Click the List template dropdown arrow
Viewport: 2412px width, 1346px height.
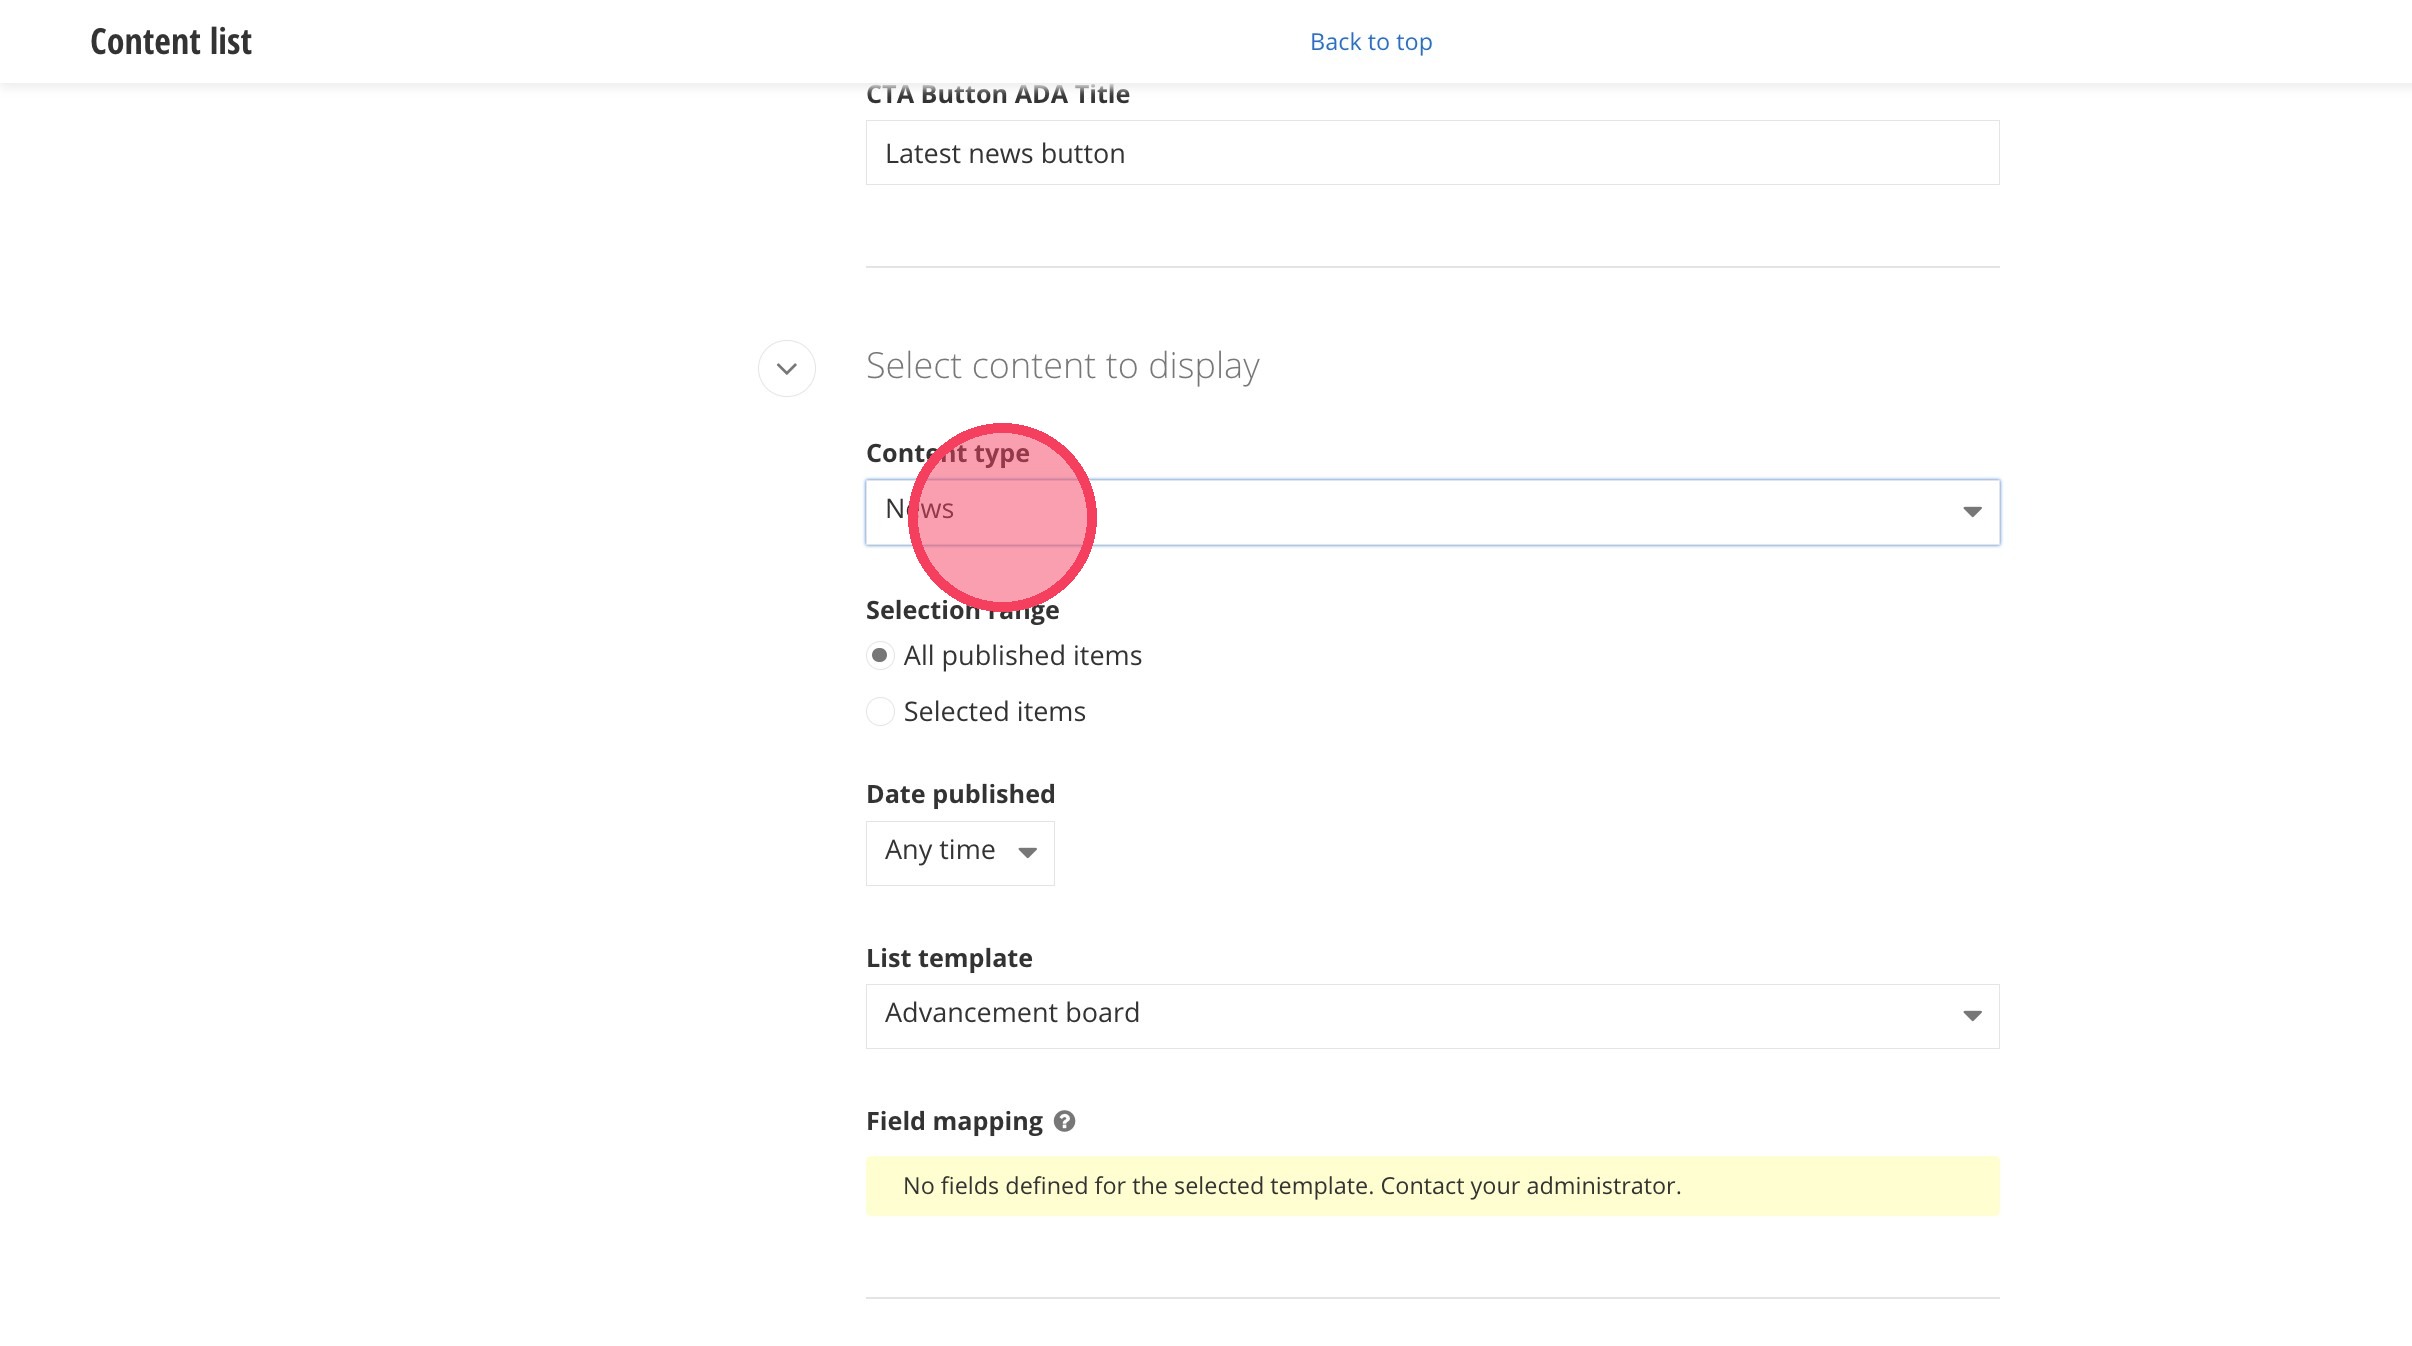(1971, 1016)
